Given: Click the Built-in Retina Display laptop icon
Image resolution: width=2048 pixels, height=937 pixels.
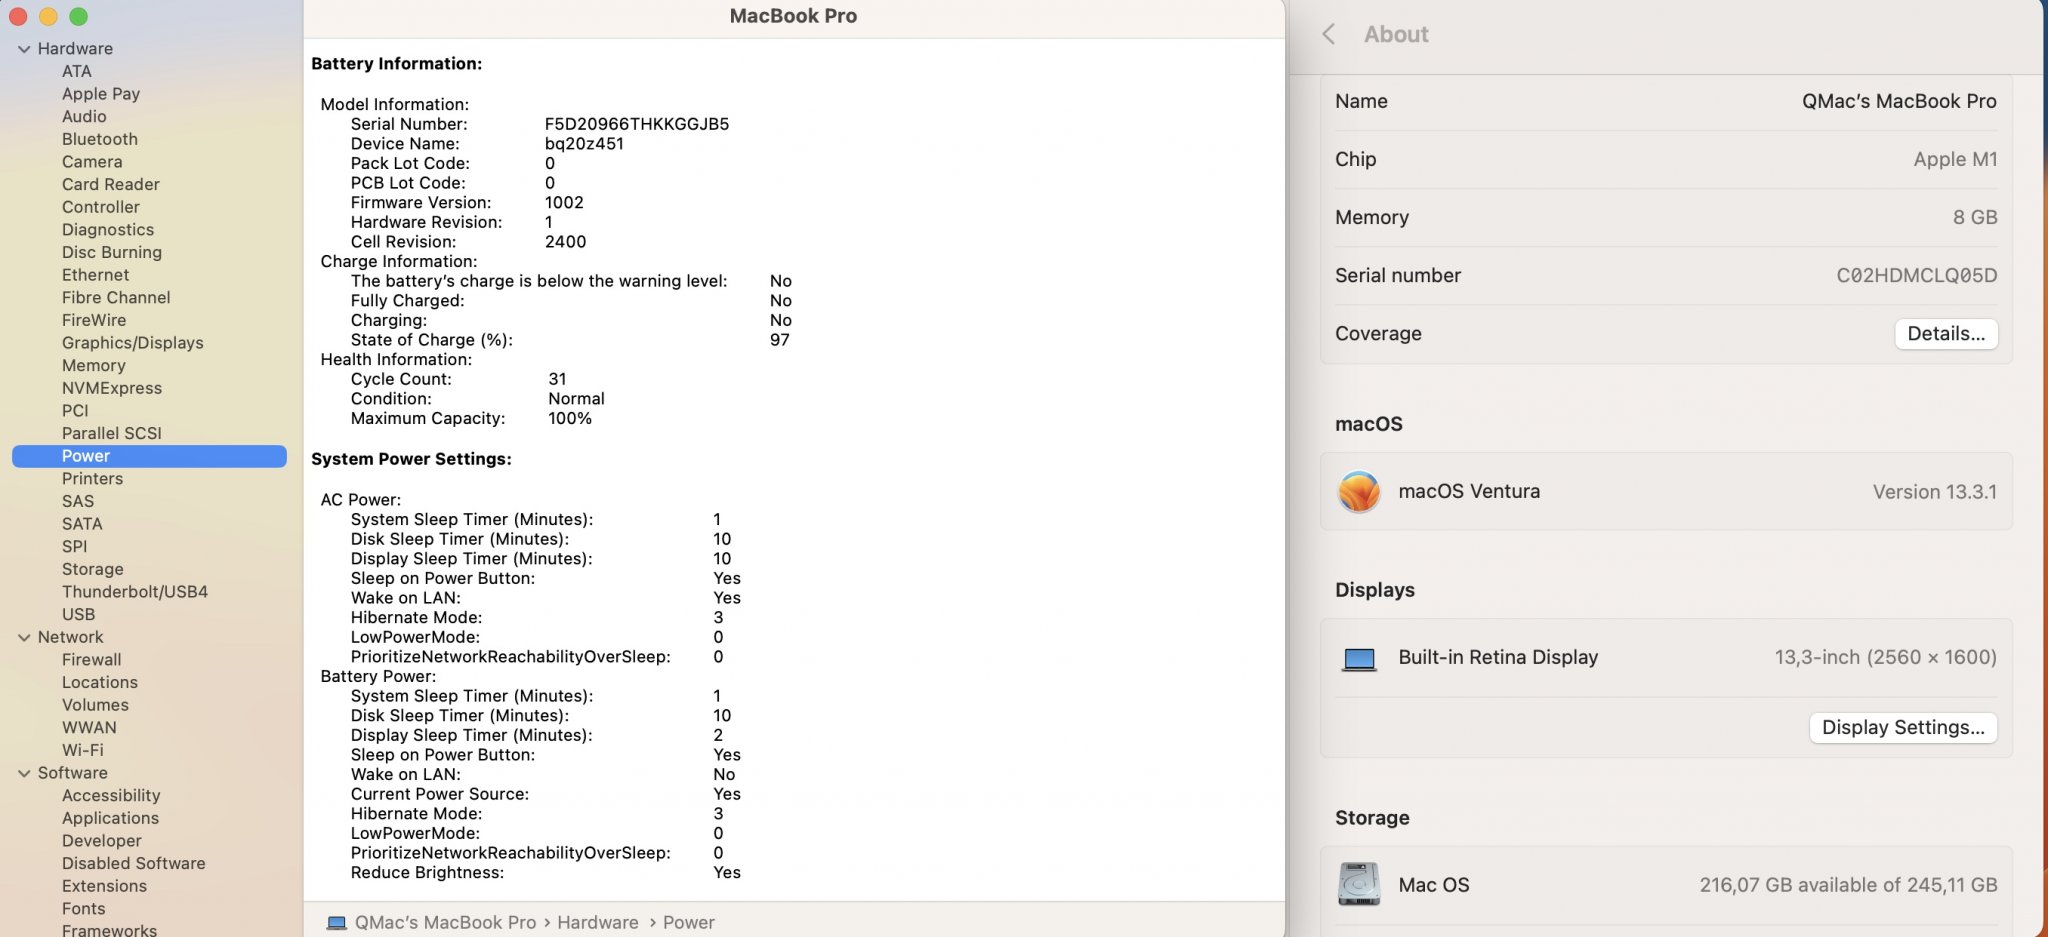Looking at the screenshot, I should [1359, 659].
